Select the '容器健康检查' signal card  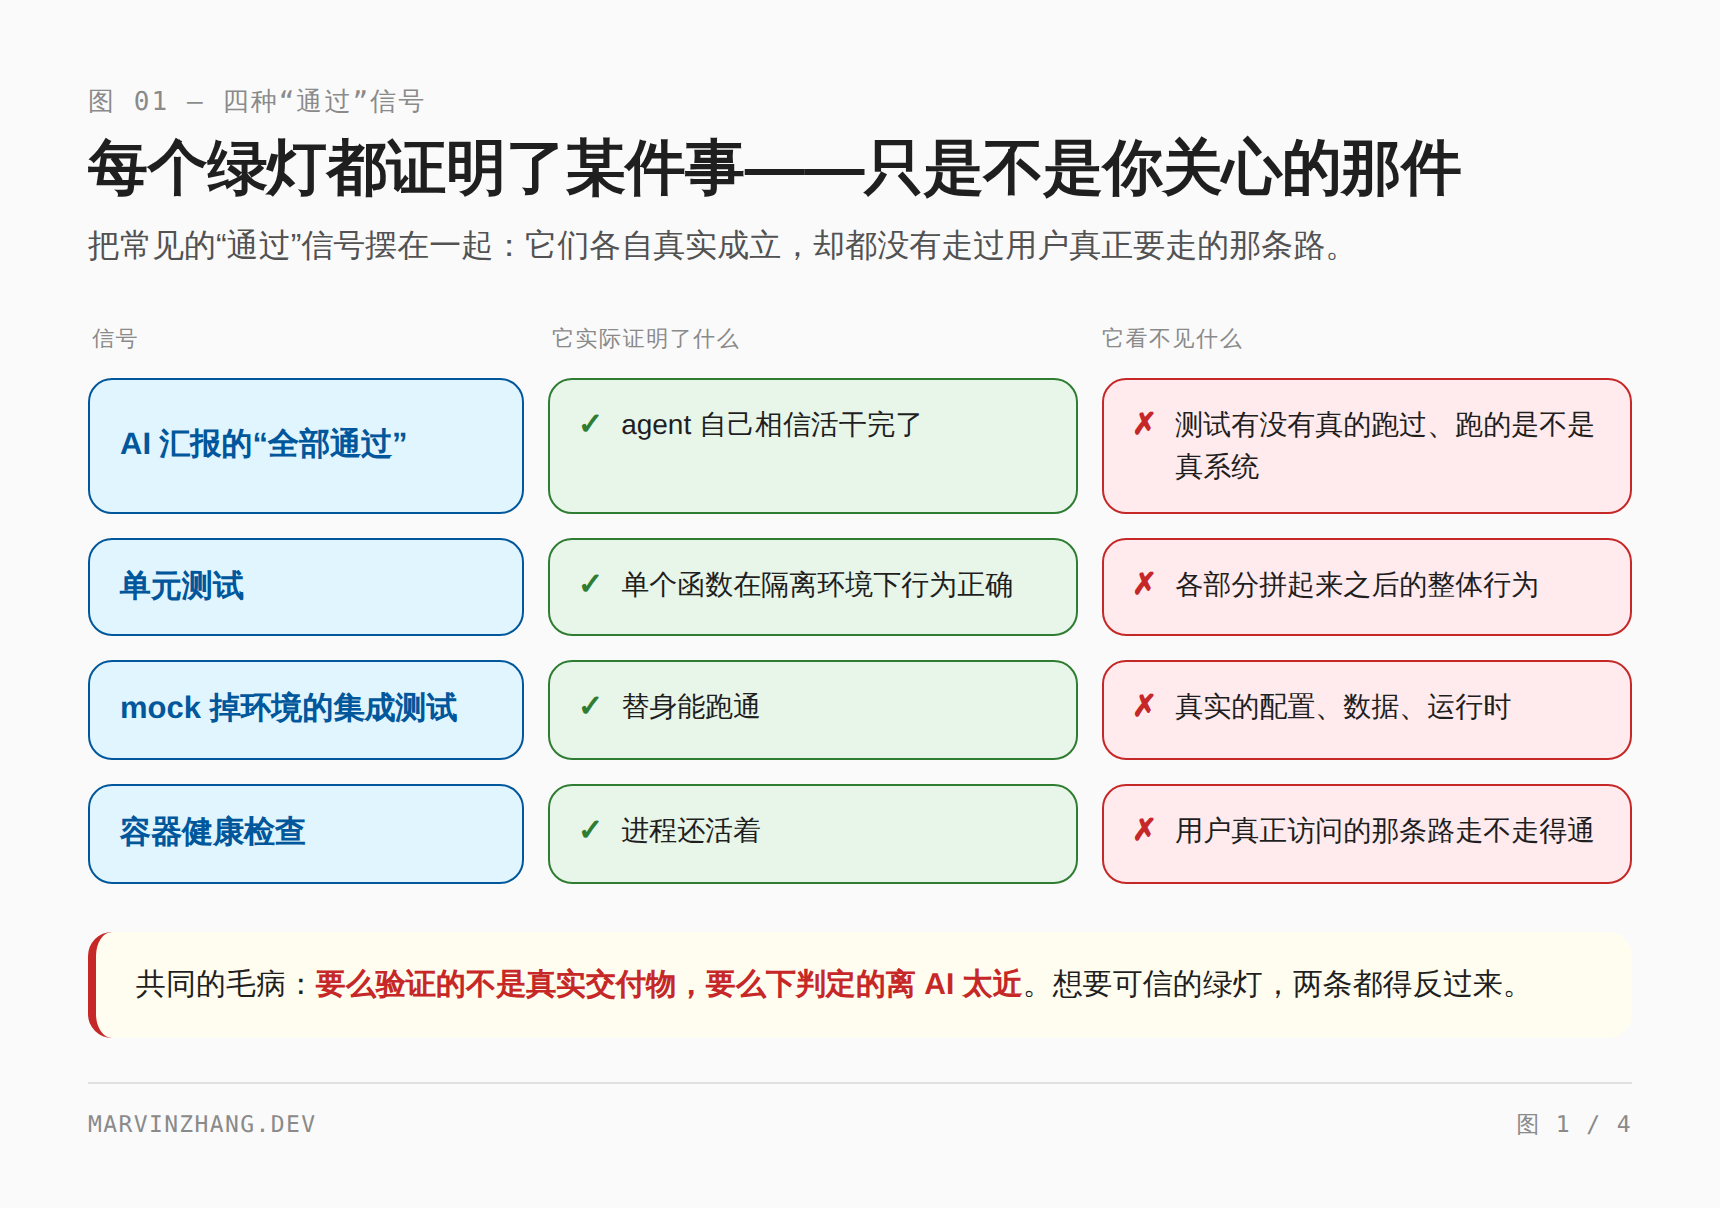(306, 834)
